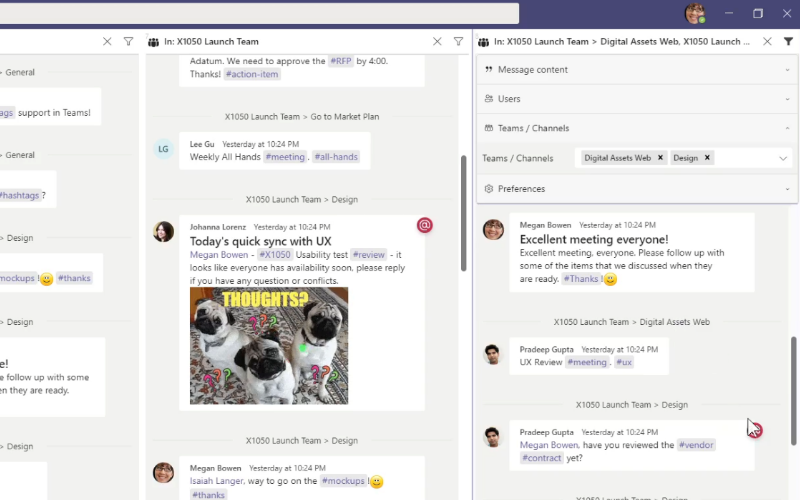This screenshot has width=800, height=500.
Task: Click the red @ mention badge on Johanna's message
Action: (x=425, y=225)
